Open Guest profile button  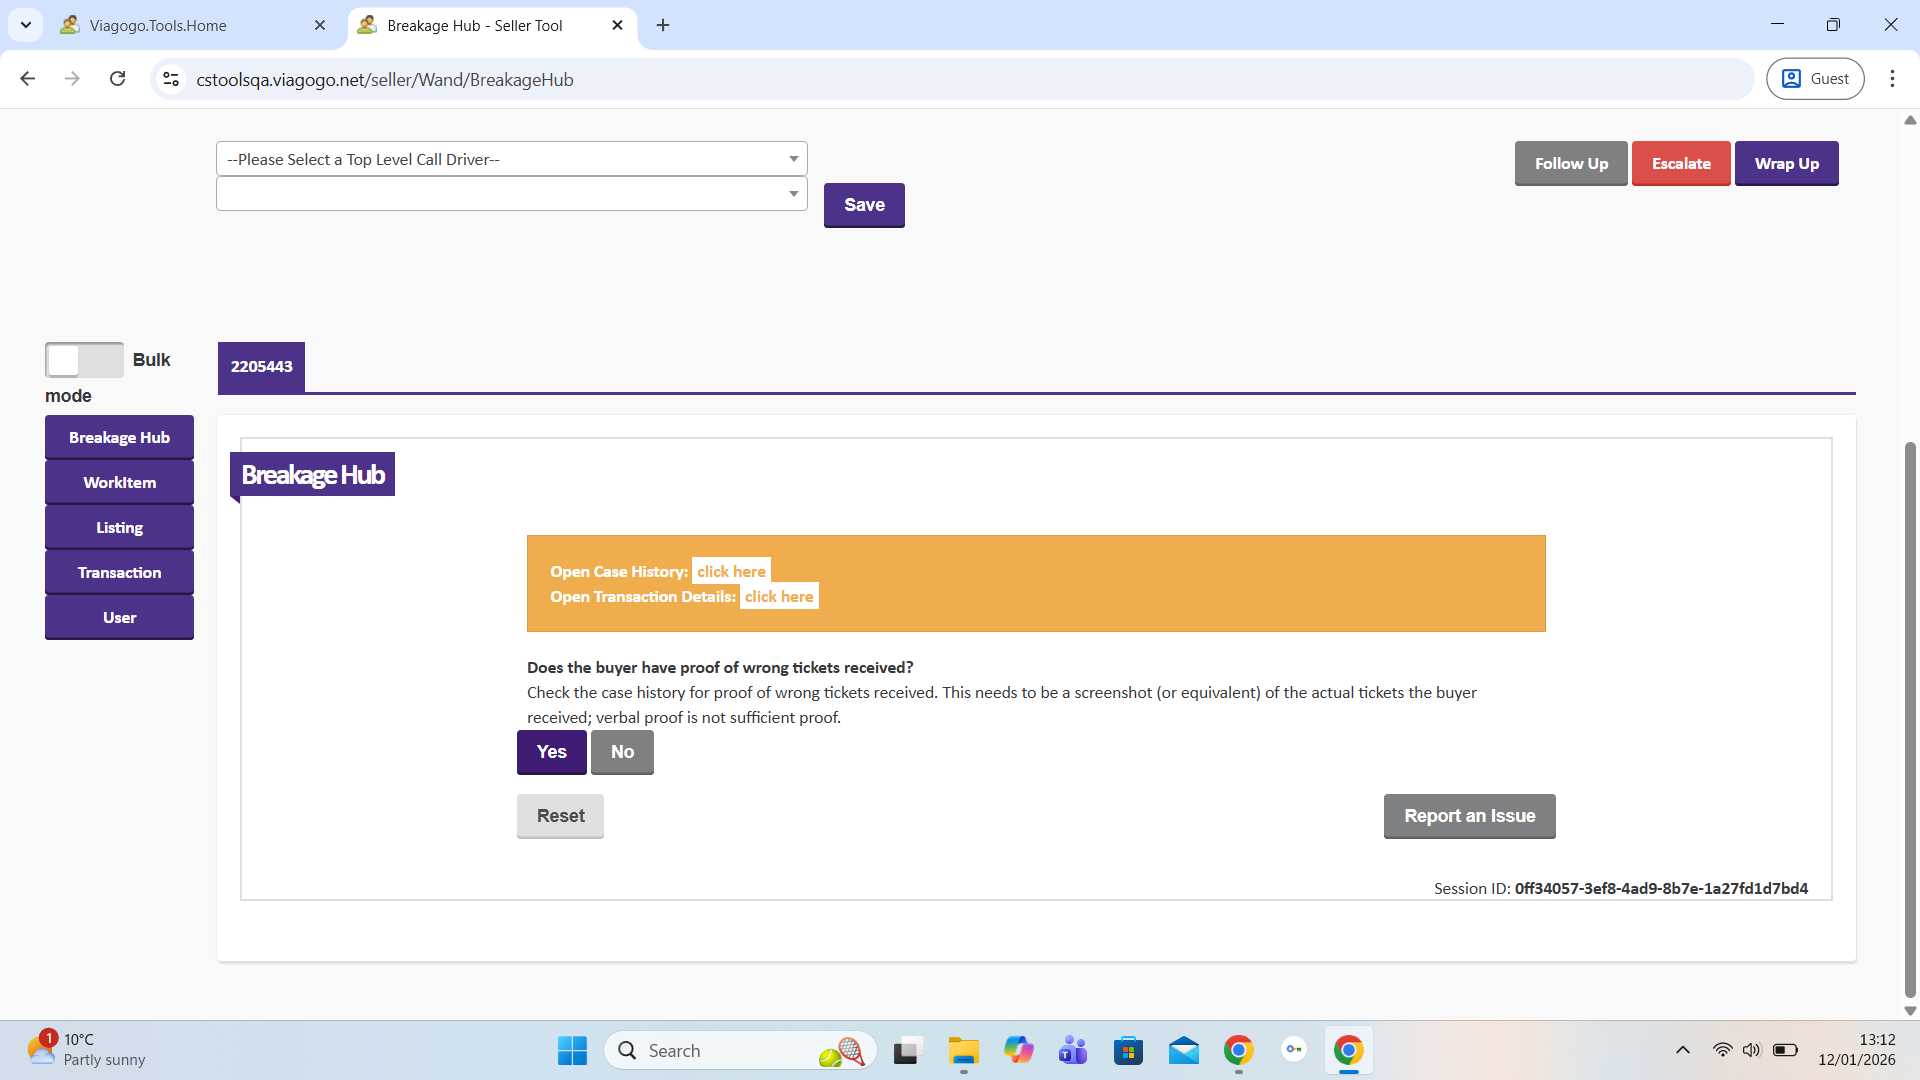point(1815,79)
